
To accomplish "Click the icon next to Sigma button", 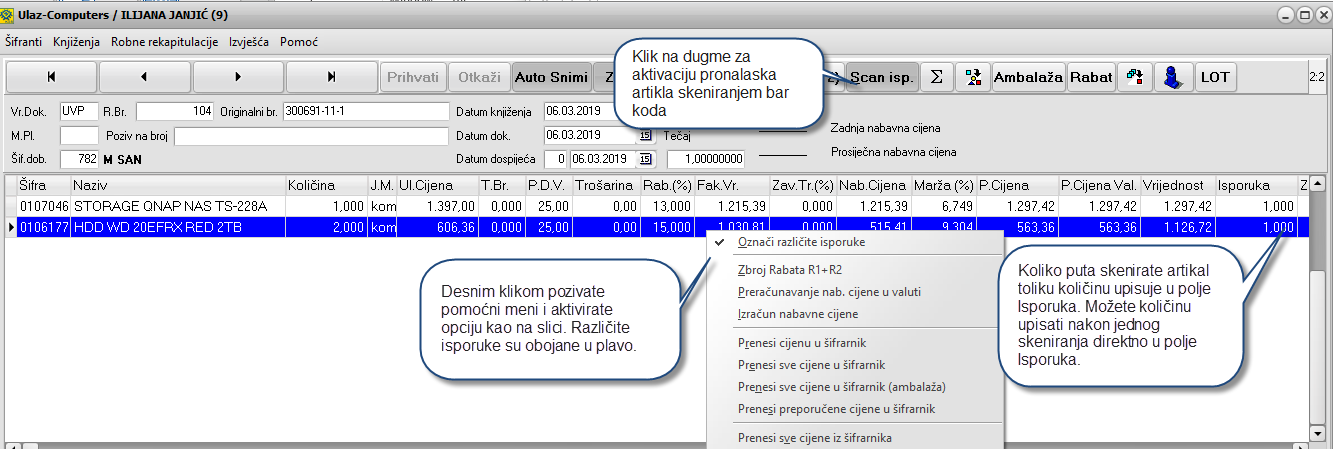I will [971, 77].
